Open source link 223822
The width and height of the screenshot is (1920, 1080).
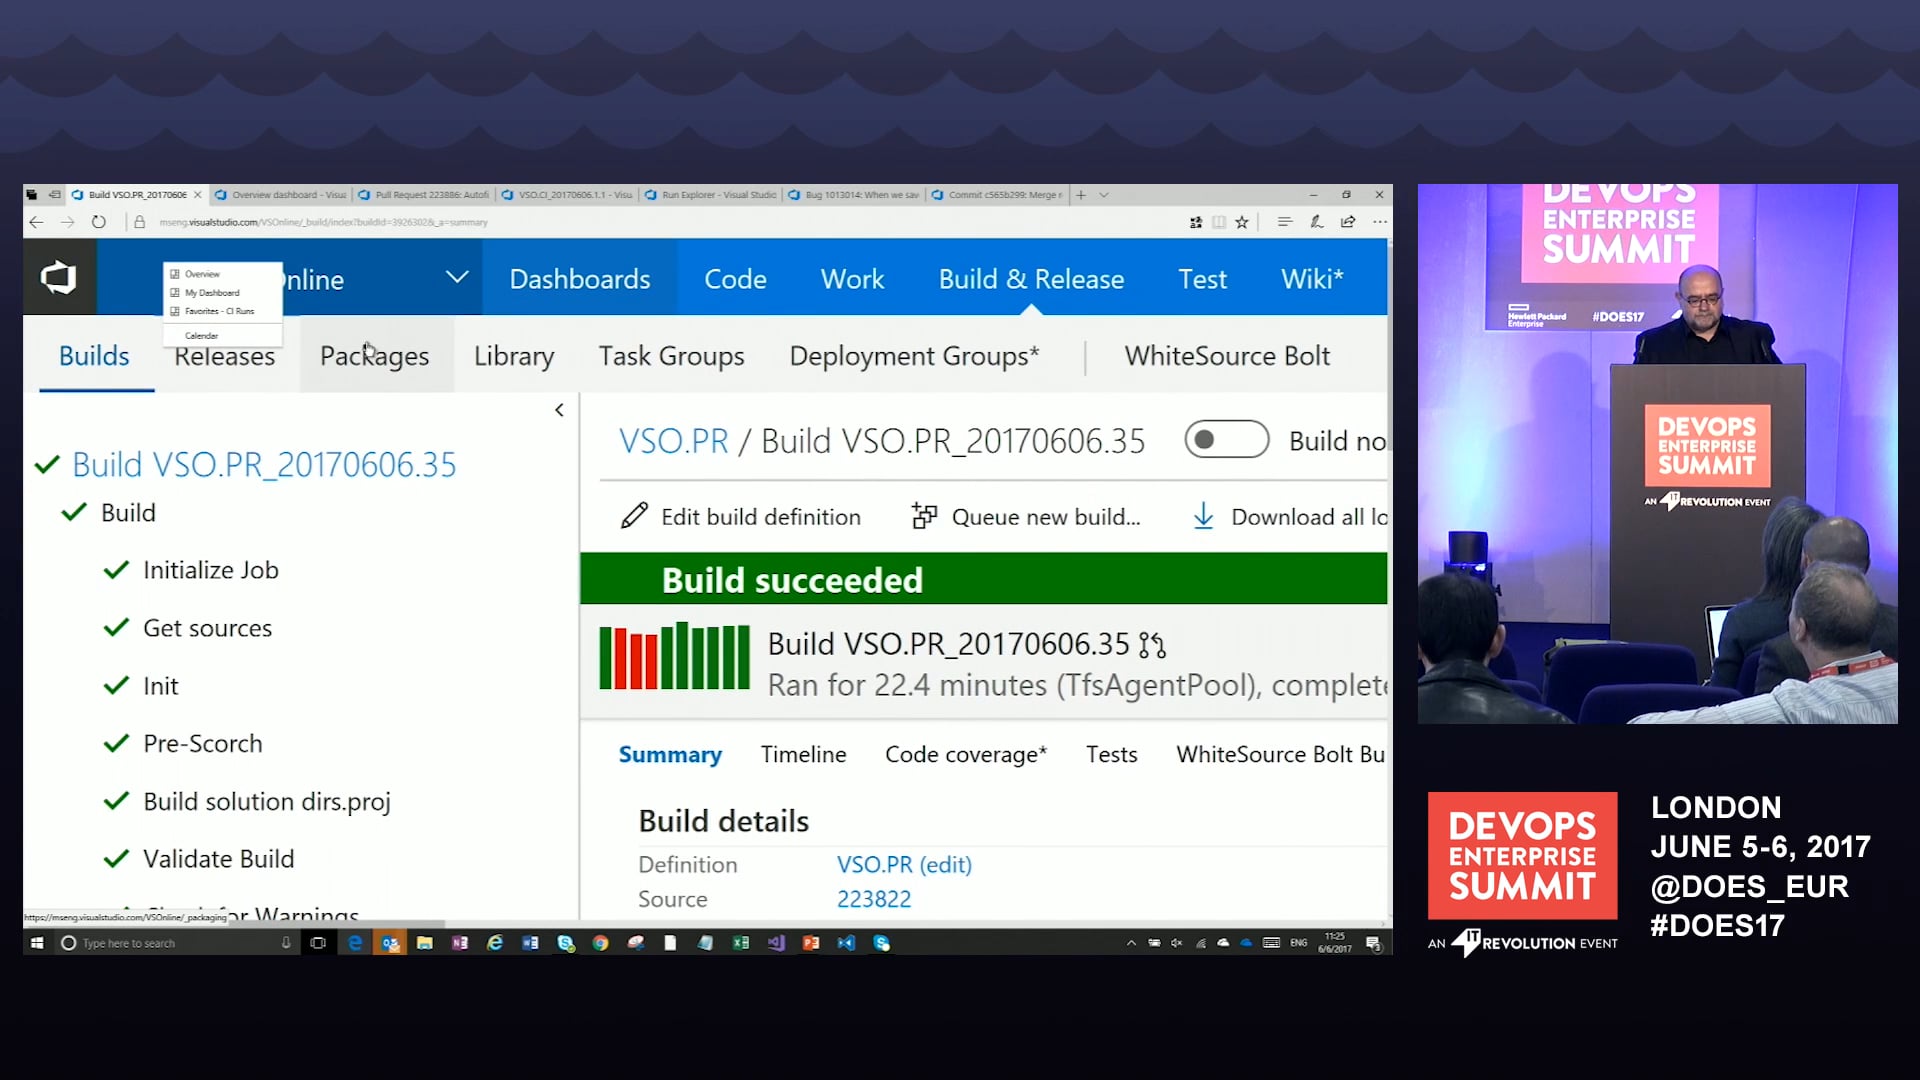point(874,899)
